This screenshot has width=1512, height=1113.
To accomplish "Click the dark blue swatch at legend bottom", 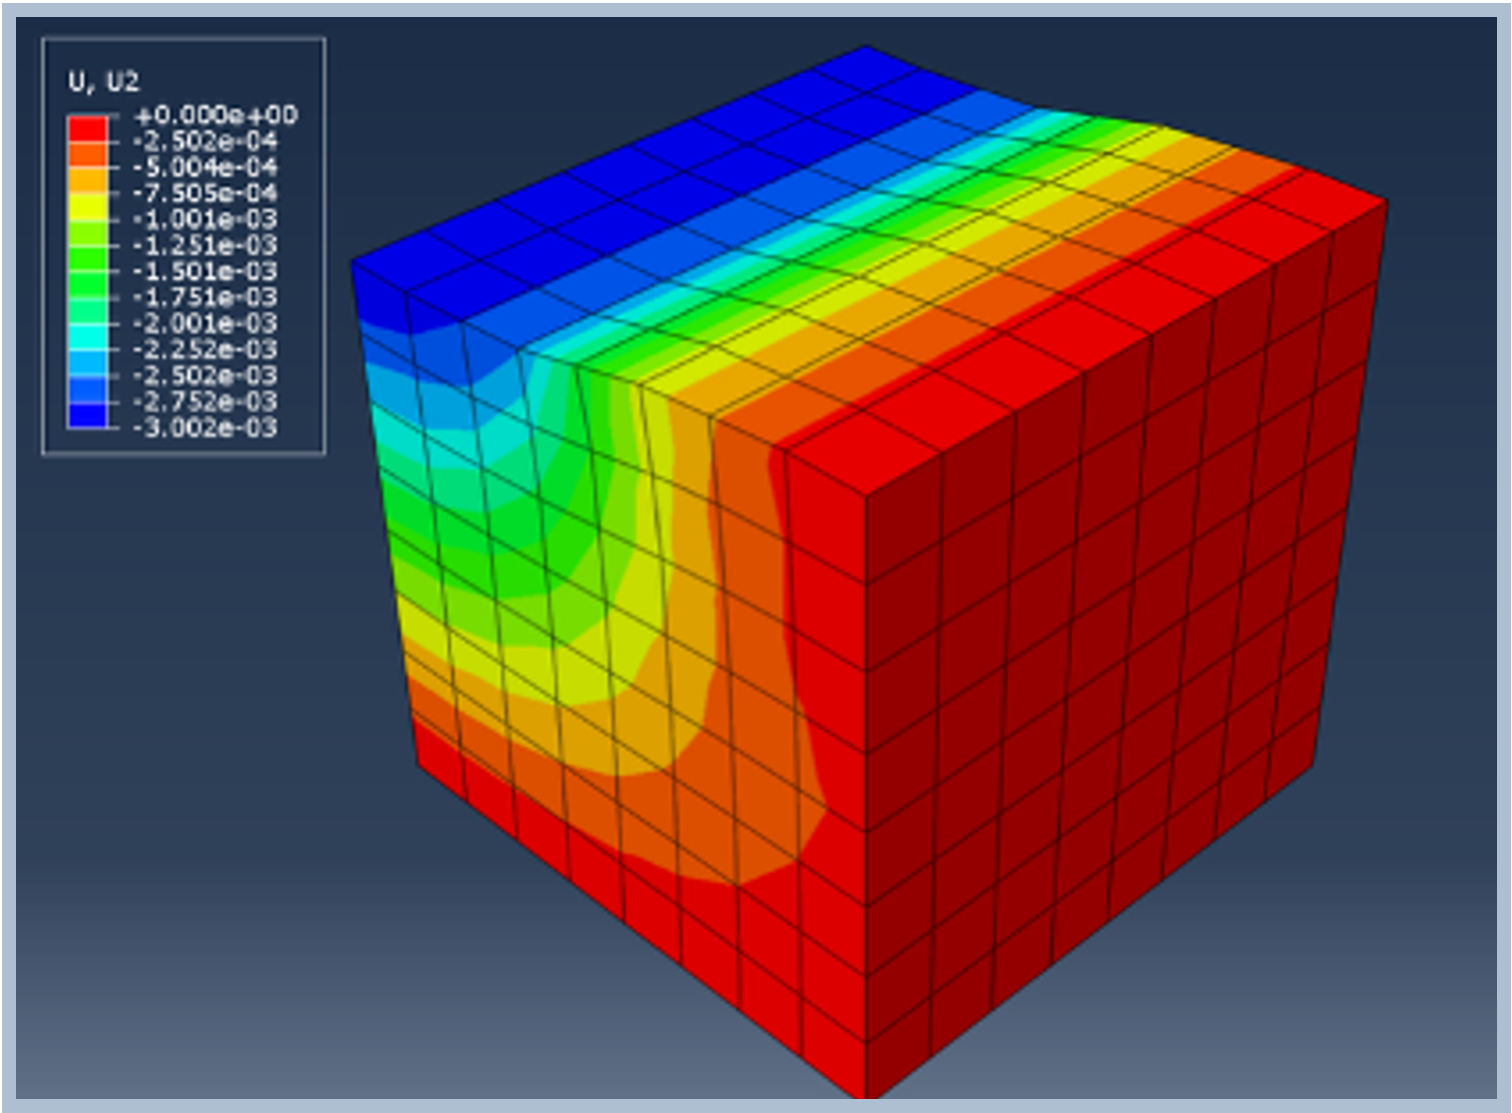I will (87, 415).
